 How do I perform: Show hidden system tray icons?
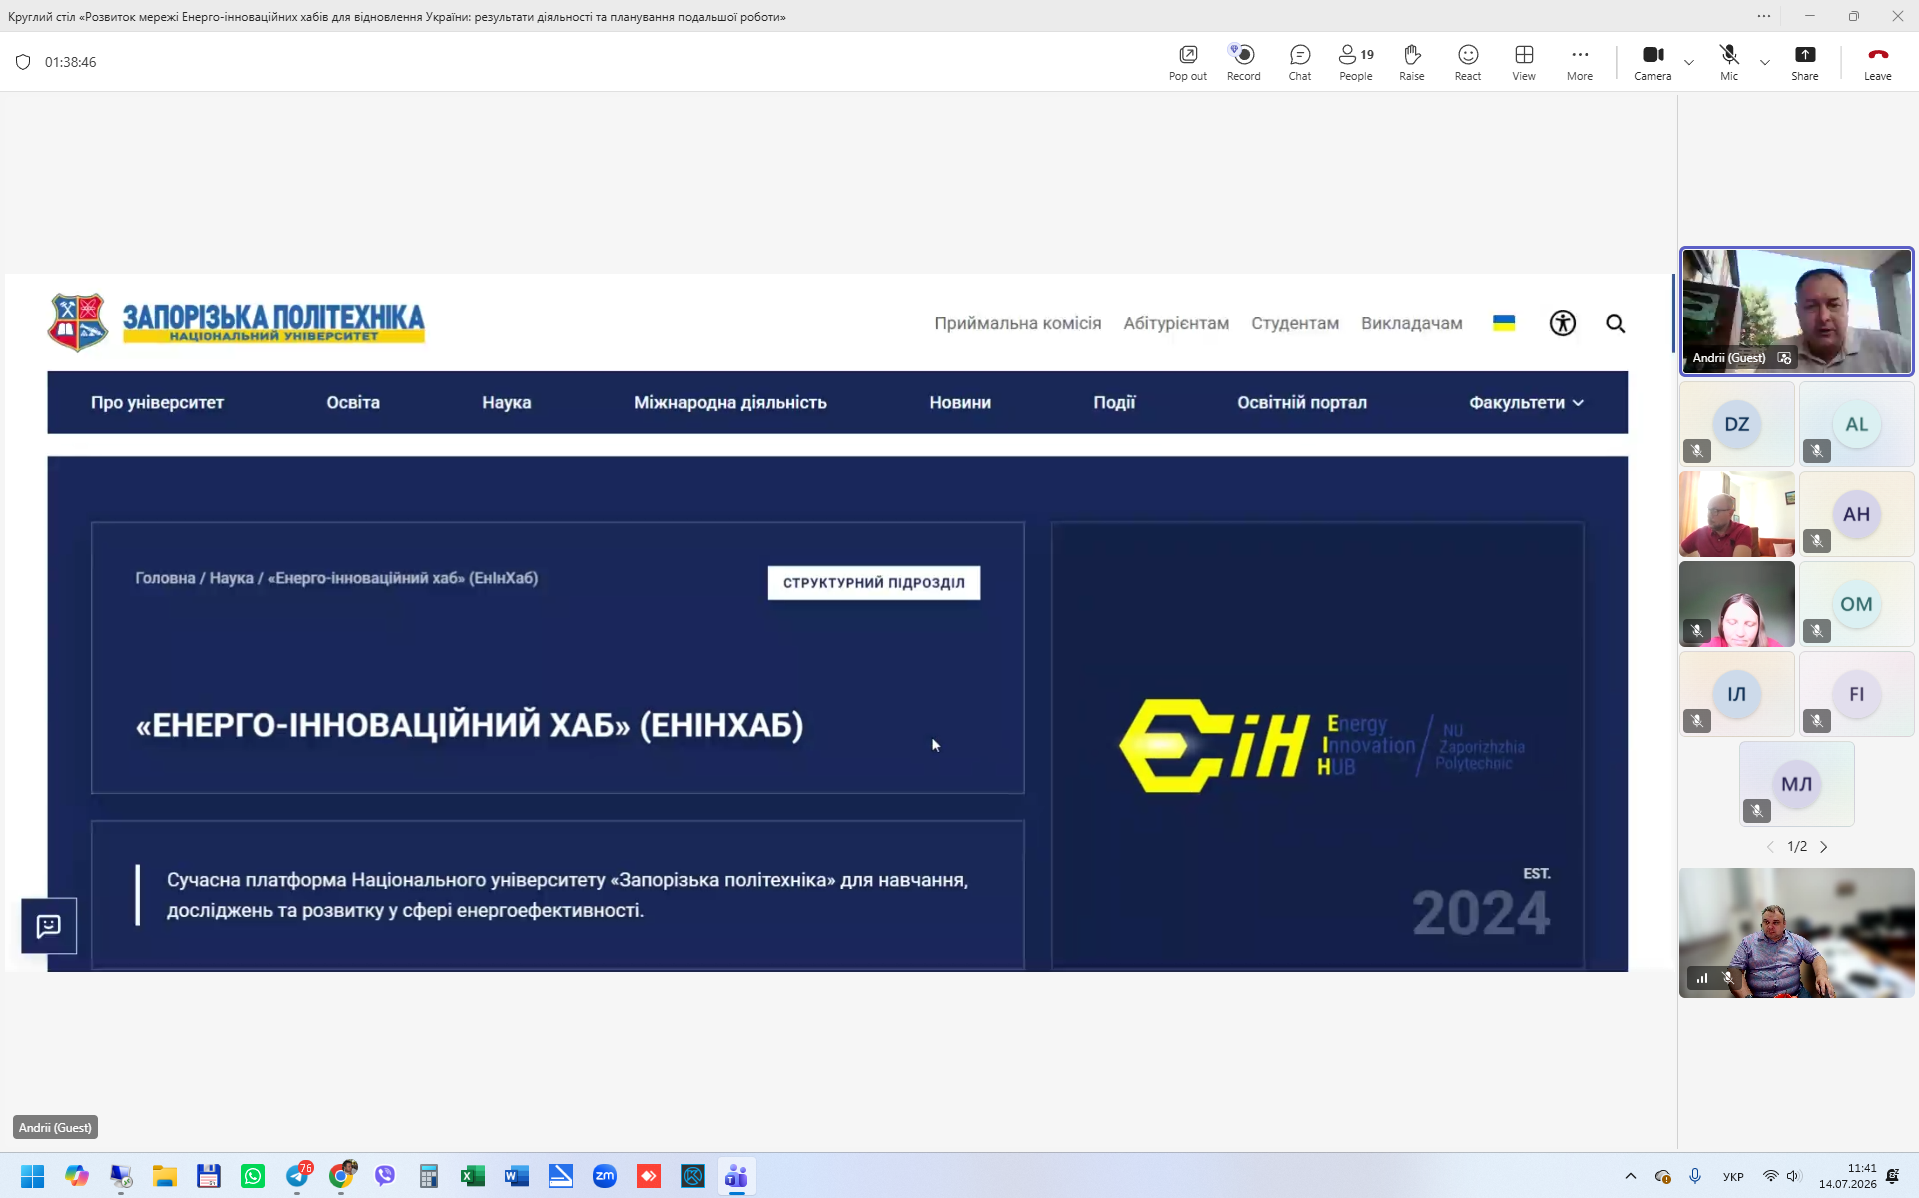(x=1630, y=1176)
